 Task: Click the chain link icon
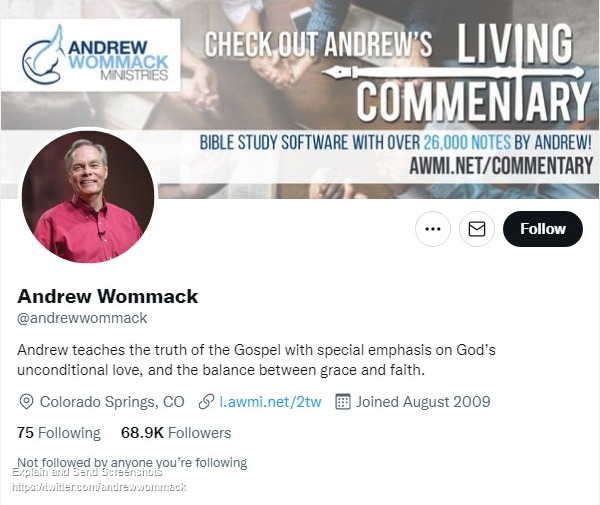pos(206,402)
